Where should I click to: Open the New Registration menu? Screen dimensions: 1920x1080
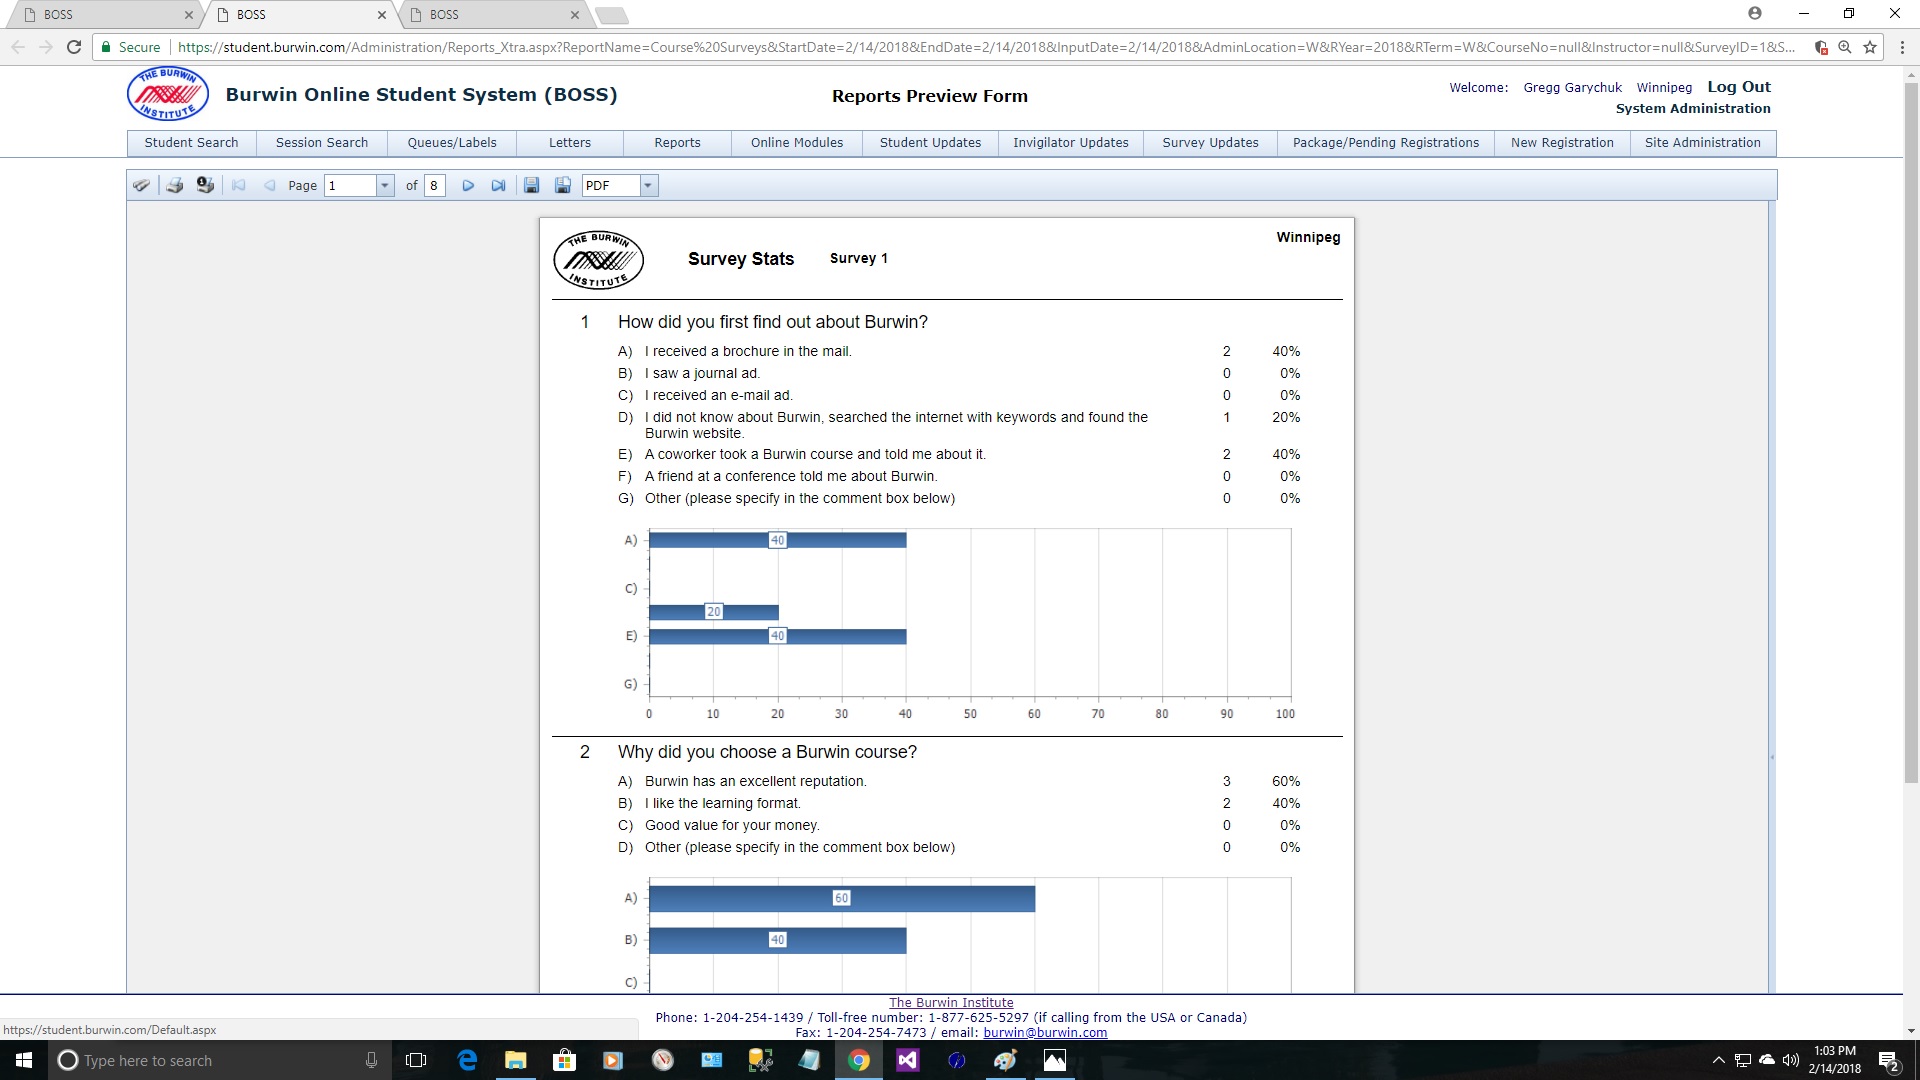point(1562,143)
